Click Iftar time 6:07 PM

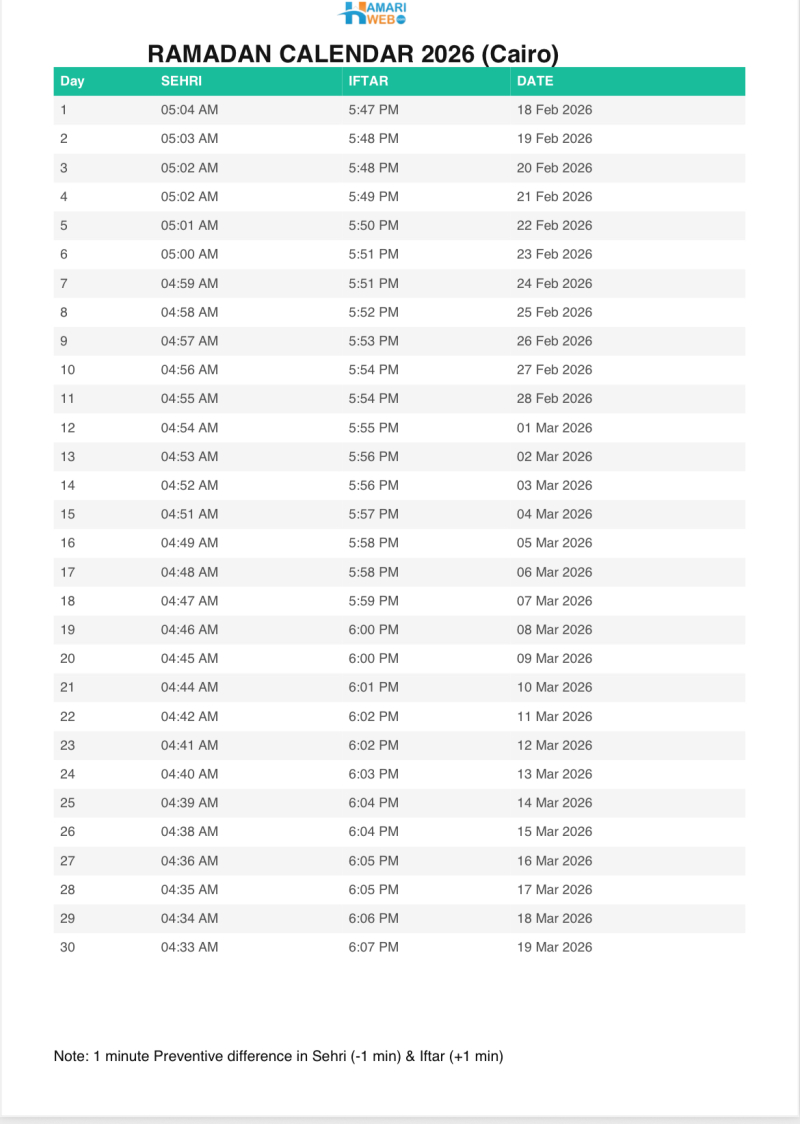373,947
